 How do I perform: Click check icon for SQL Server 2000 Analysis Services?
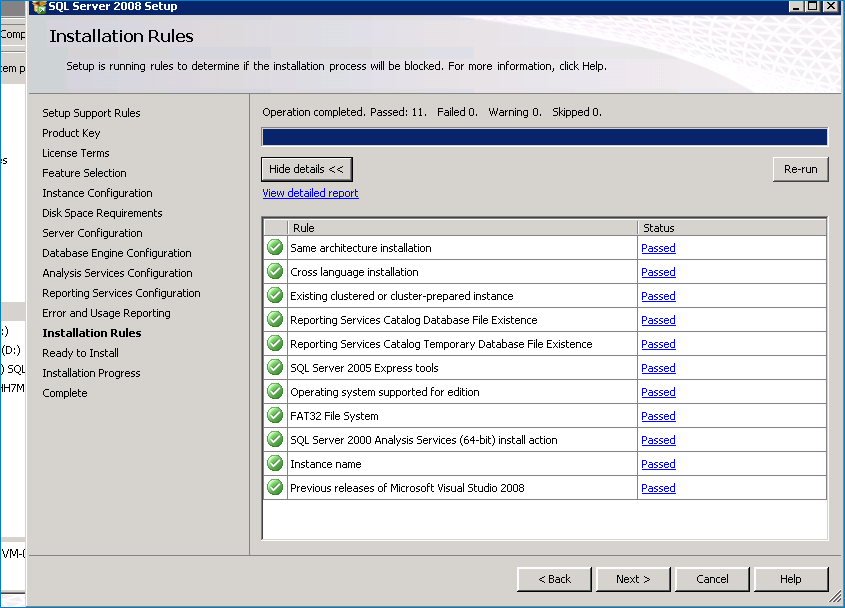tap(275, 439)
